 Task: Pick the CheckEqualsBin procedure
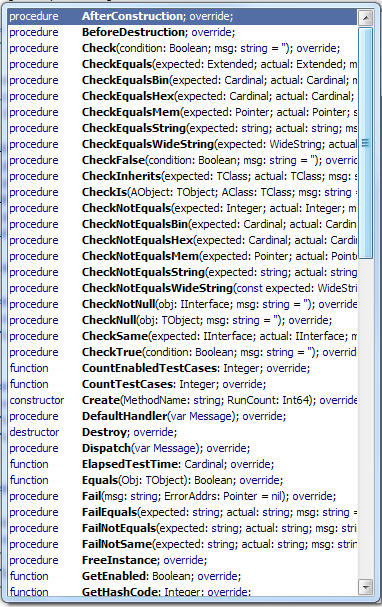182,80
